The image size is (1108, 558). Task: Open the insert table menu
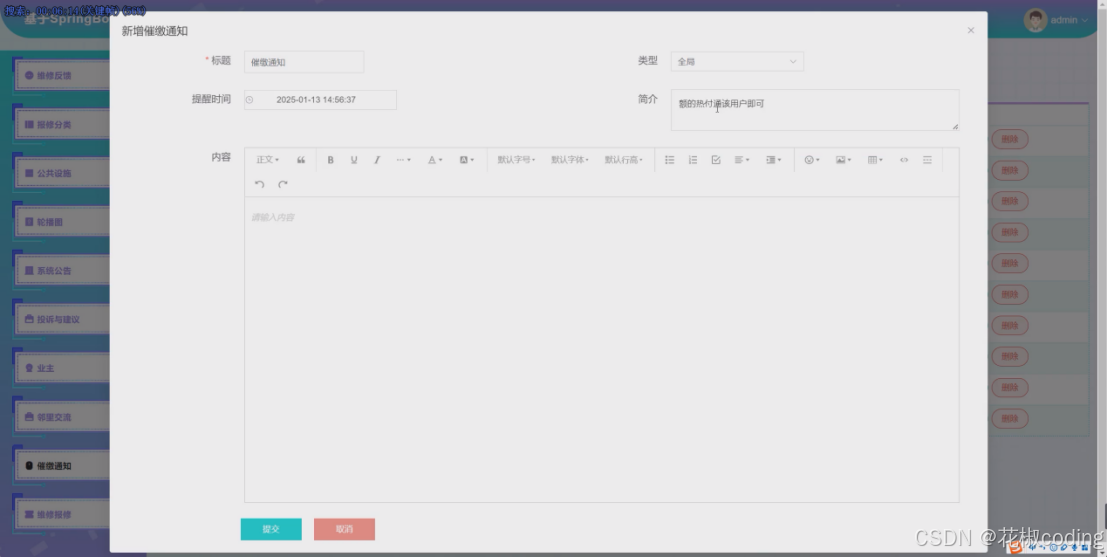[875, 160]
